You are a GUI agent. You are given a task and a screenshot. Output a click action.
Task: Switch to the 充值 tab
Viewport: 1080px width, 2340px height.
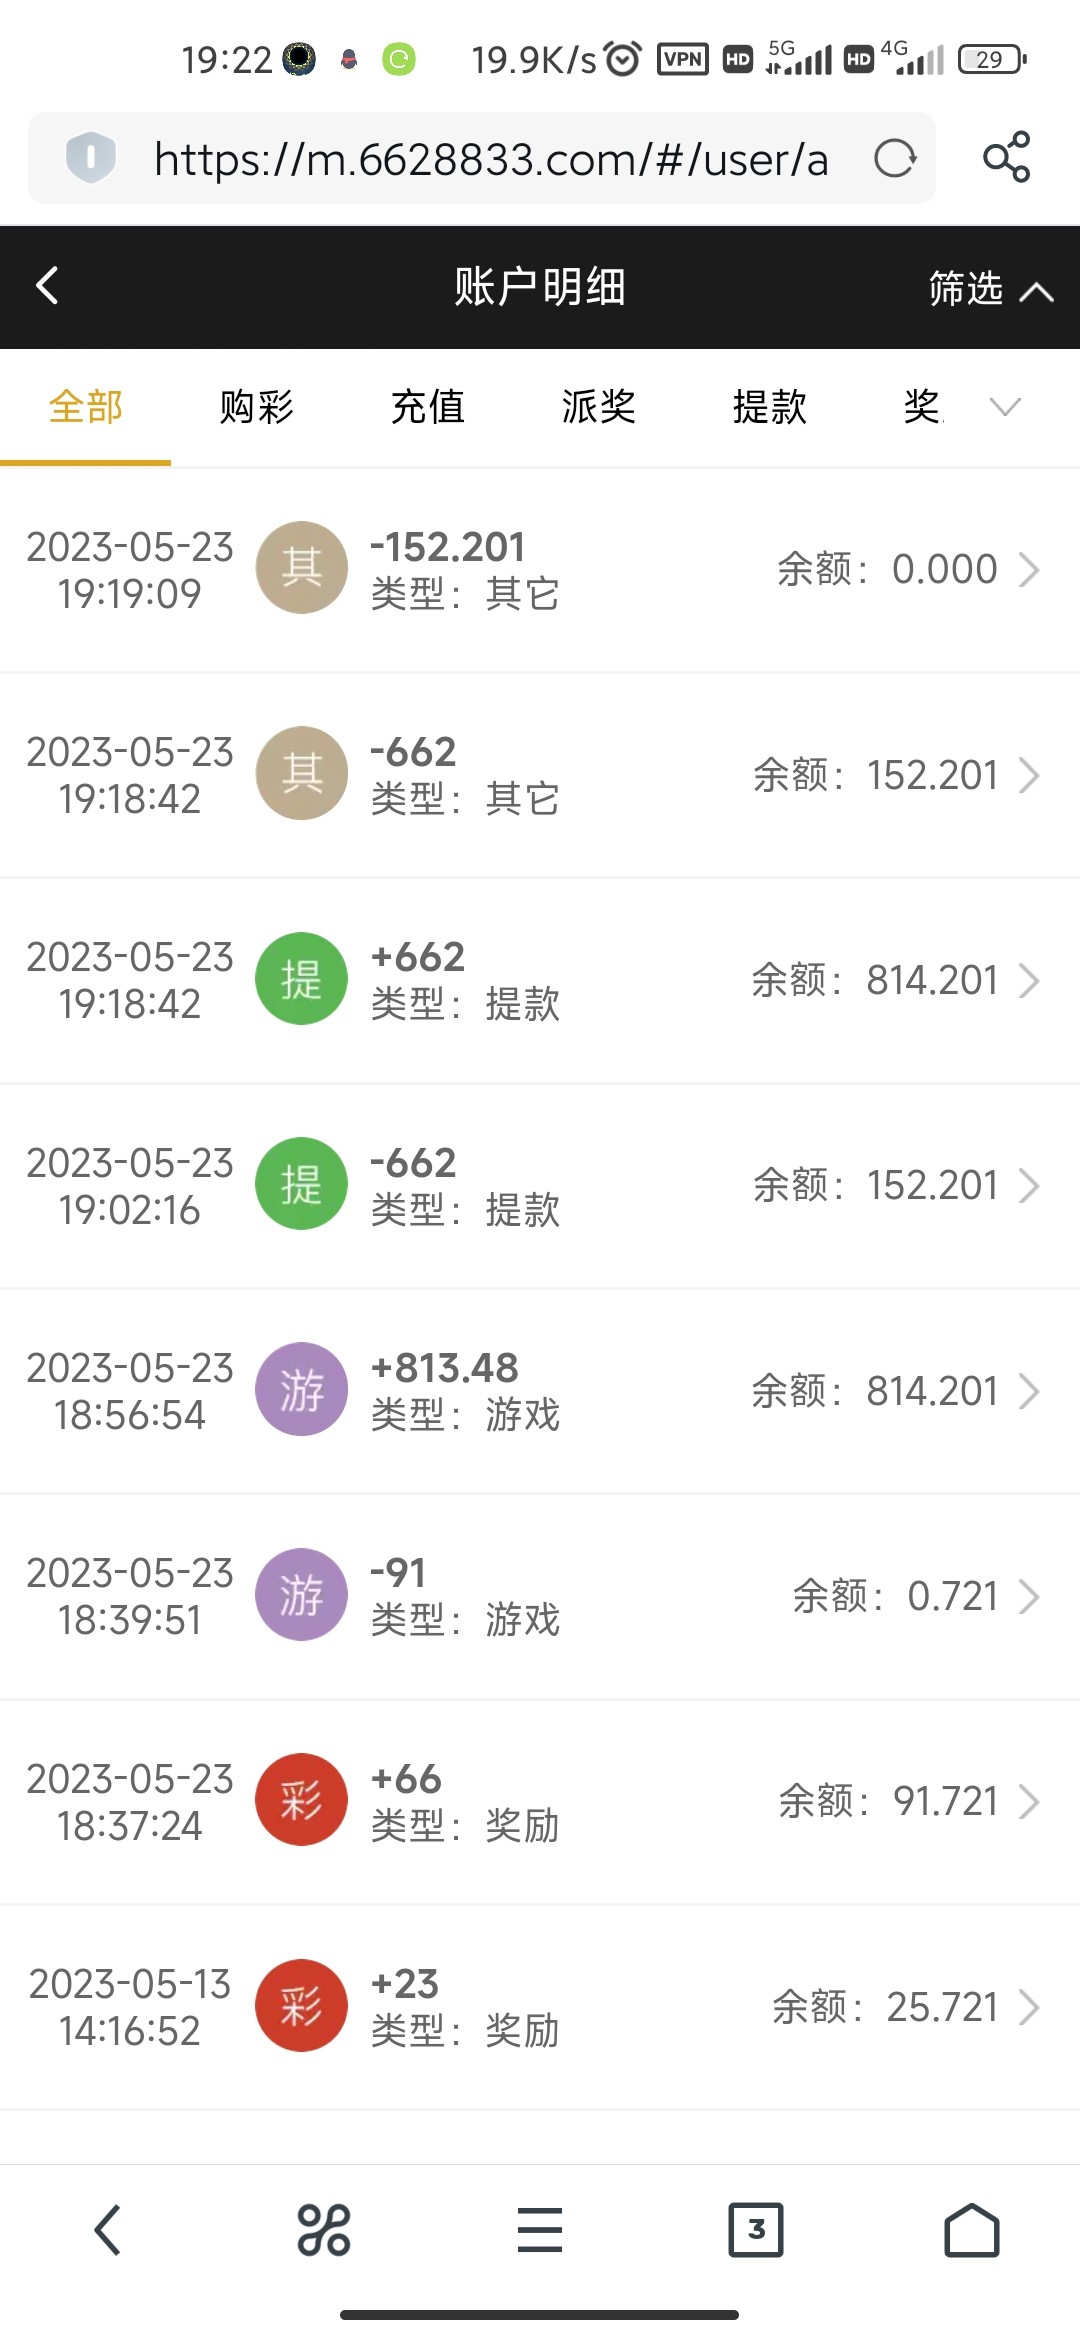click(427, 407)
